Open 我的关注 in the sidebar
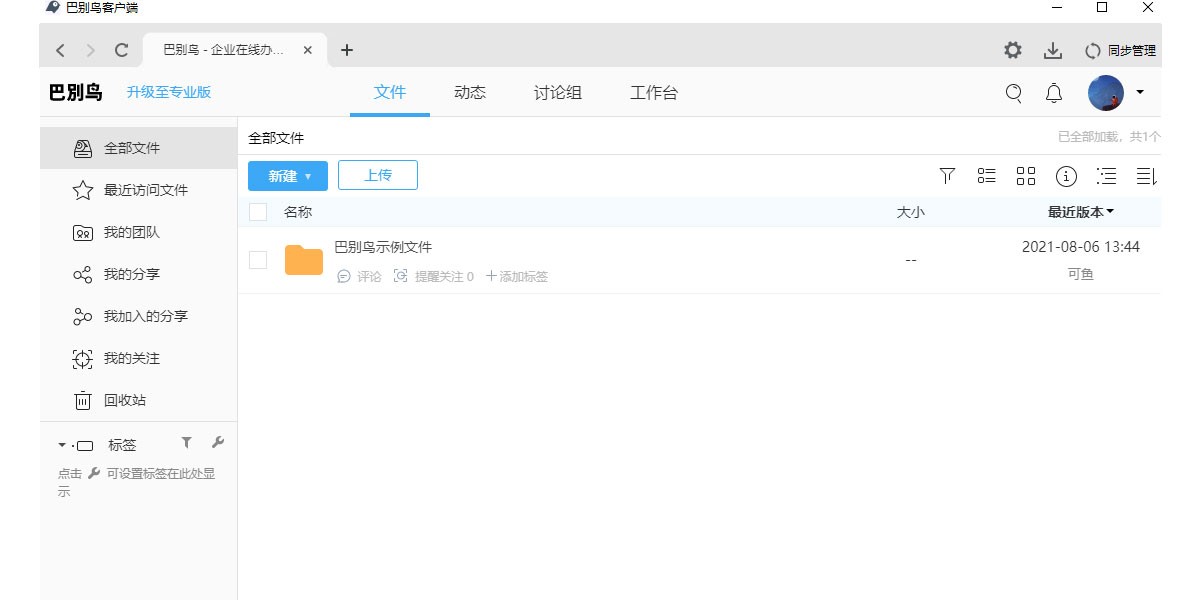The height and width of the screenshot is (600, 1200). (138, 358)
